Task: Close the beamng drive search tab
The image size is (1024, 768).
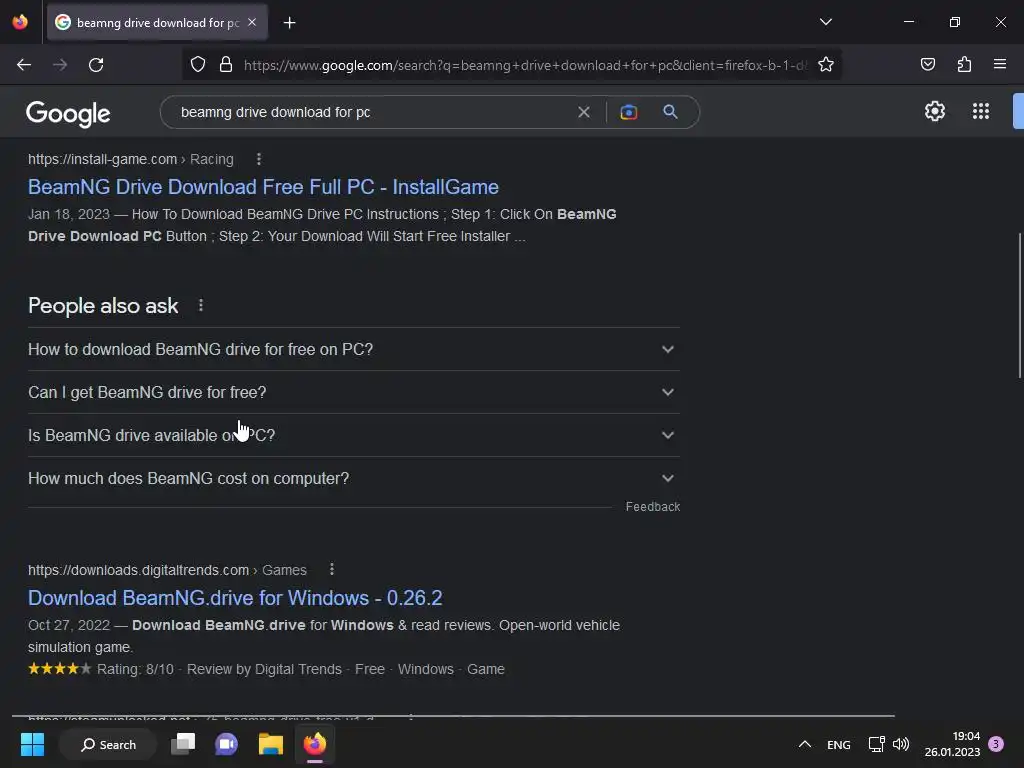Action: (252, 22)
